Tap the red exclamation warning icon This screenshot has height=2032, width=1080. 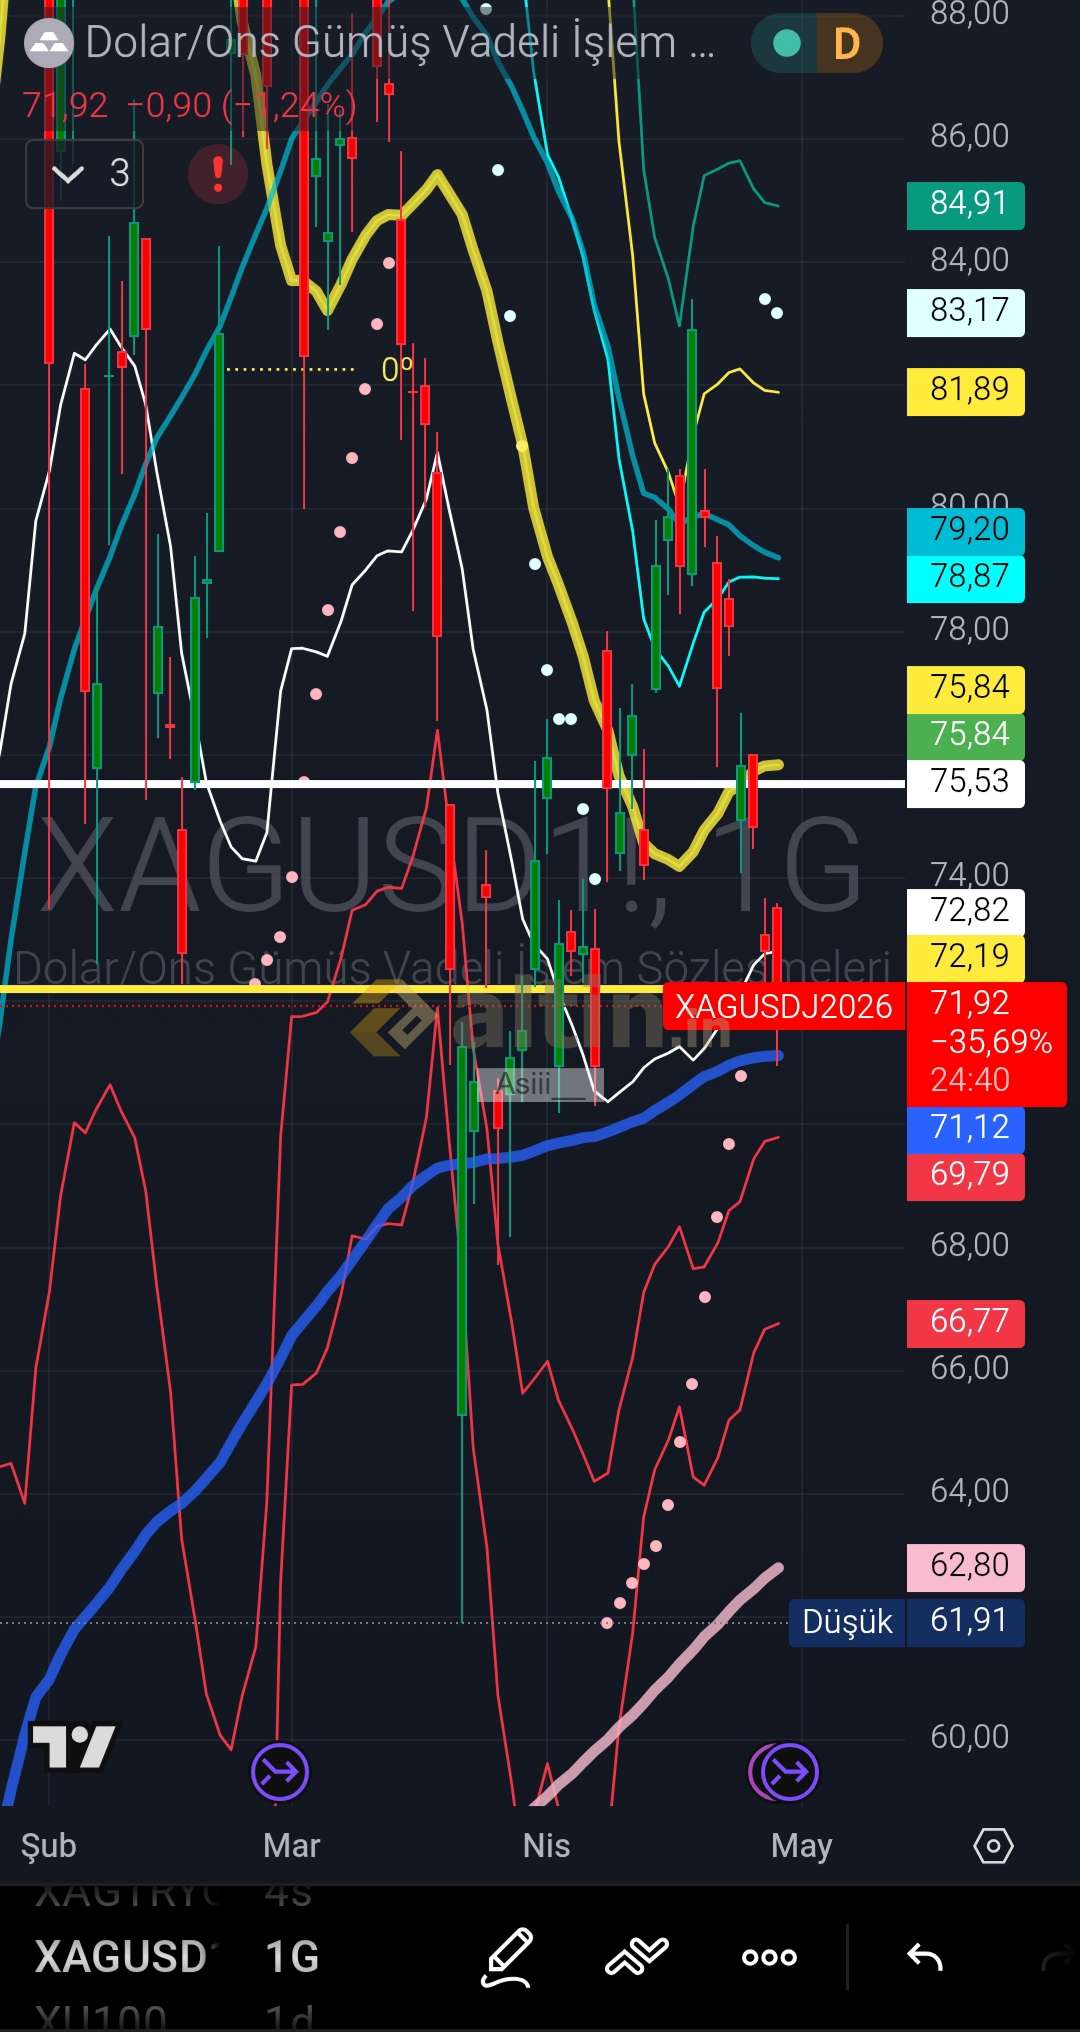[217, 174]
